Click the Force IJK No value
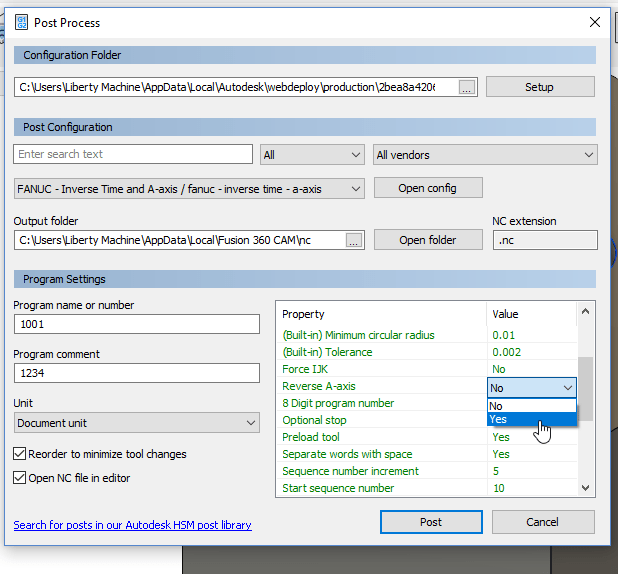Screen dimensions: 618x574 pos(499,369)
